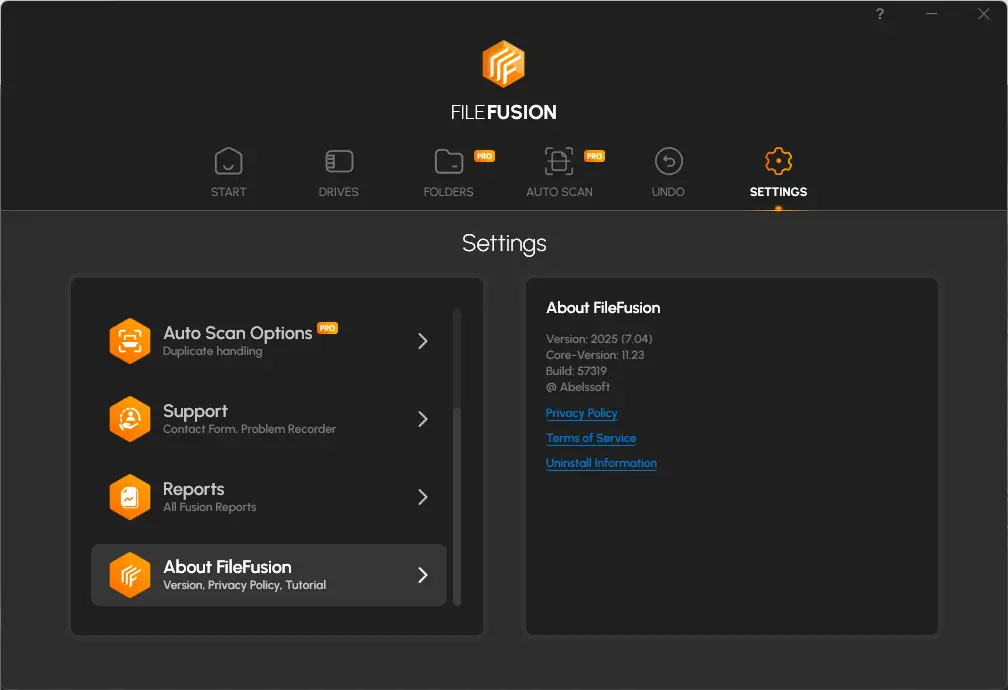Open the Privacy Policy link
This screenshot has width=1008, height=690.
[x=581, y=413]
